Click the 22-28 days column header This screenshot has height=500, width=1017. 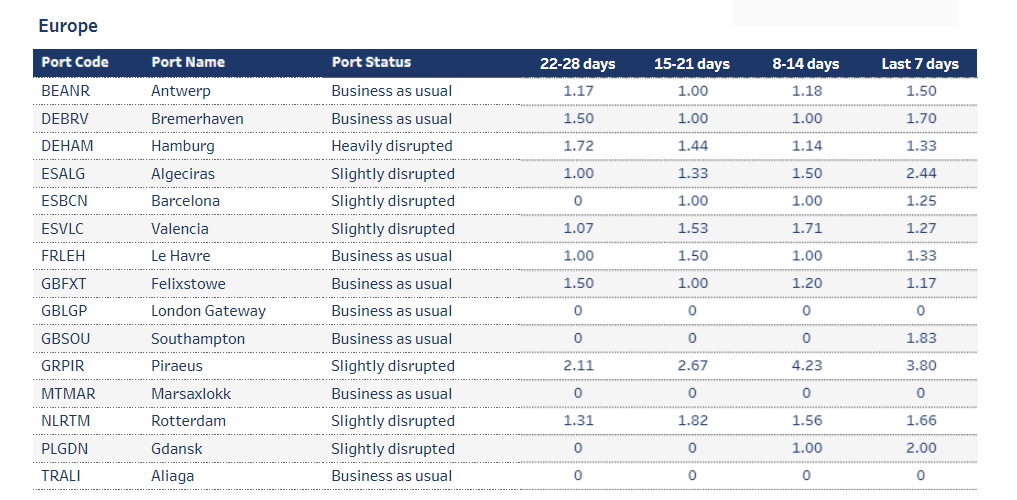tap(577, 64)
